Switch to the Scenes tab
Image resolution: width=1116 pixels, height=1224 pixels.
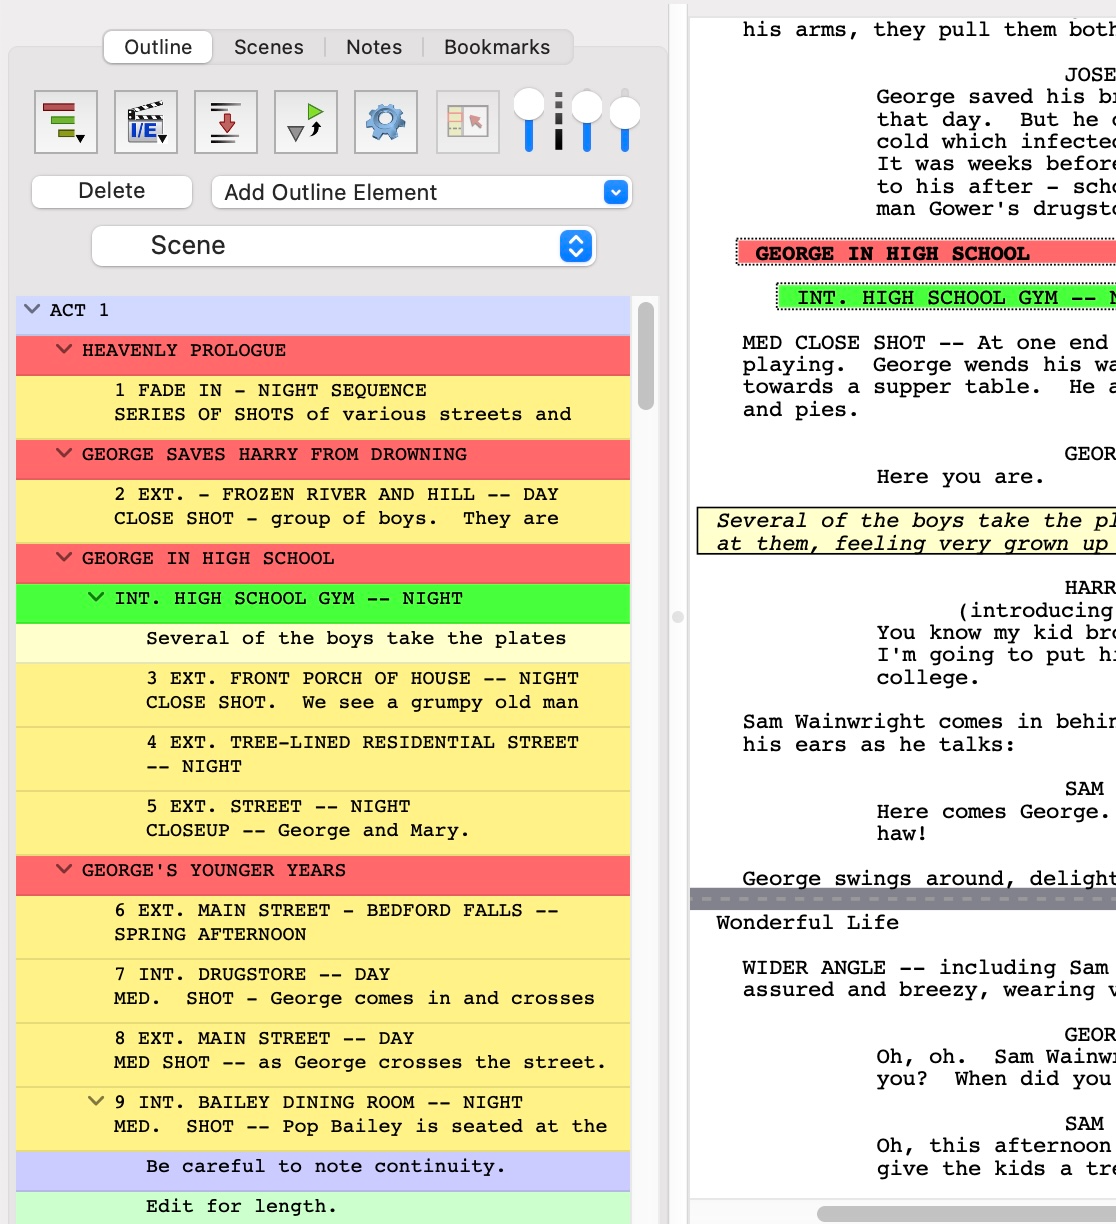267,47
